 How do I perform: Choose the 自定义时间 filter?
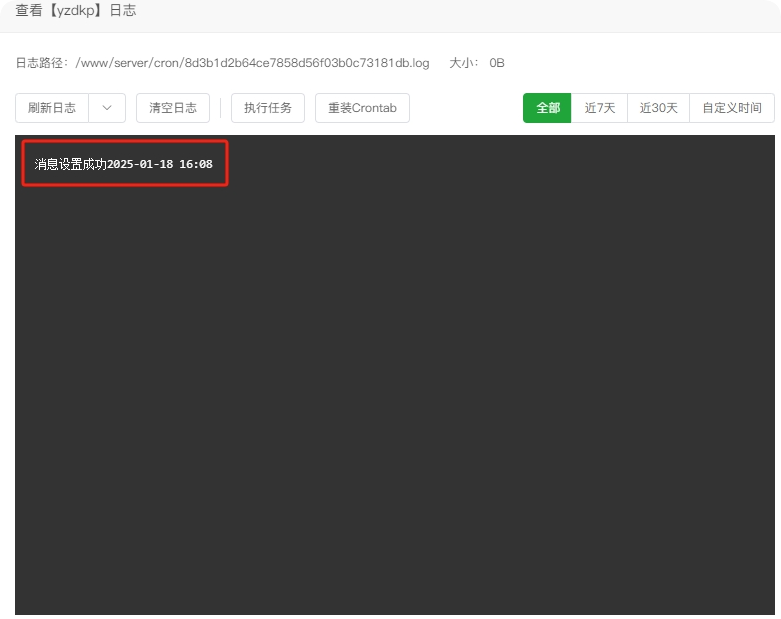pyautogui.click(x=732, y=108)
